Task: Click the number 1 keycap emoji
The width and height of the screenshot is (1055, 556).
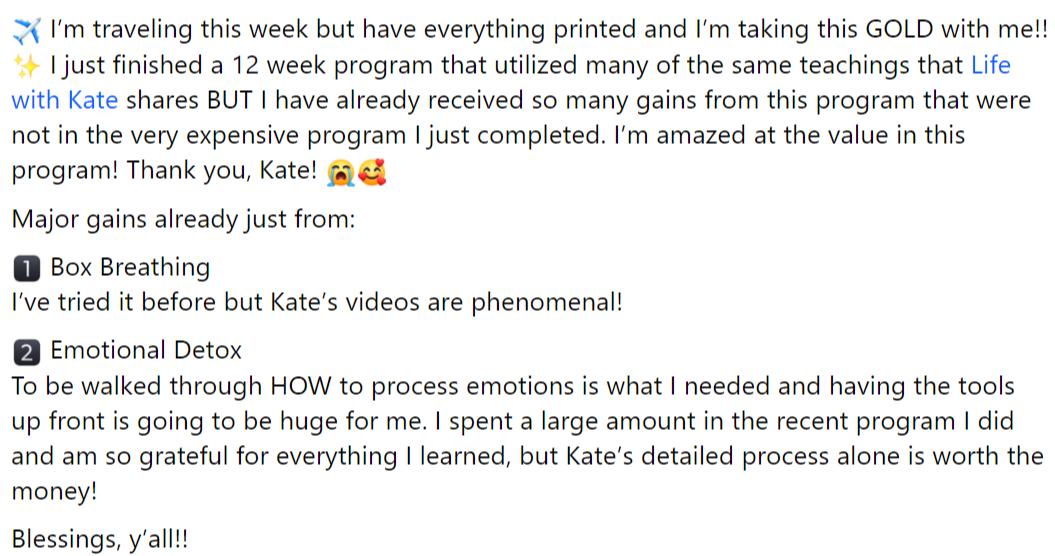Action: (26, 269)
